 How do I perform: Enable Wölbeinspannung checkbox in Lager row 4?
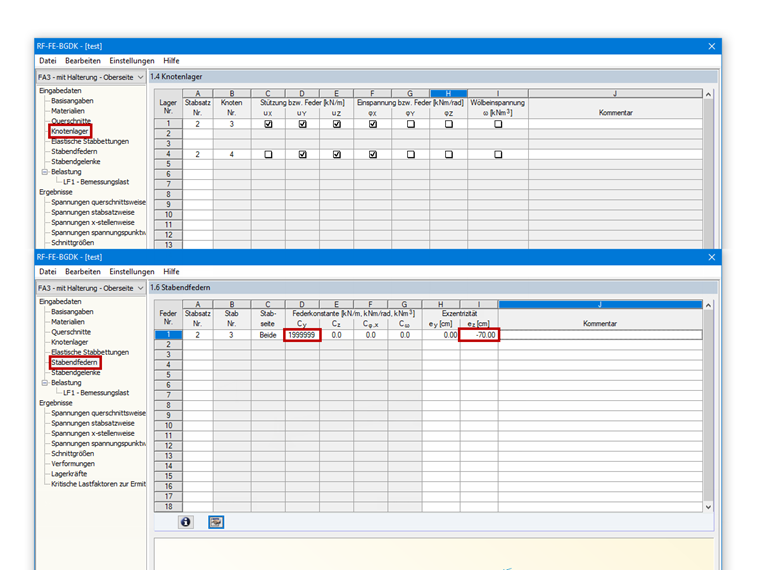tap(498, 155)
